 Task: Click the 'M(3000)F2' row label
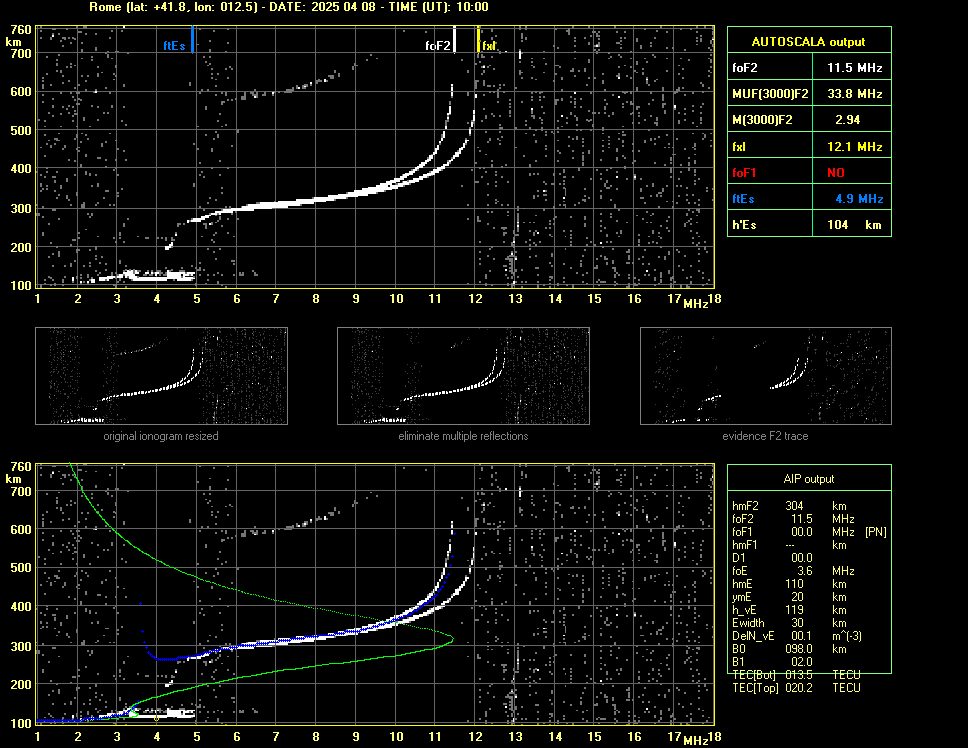point(762,120)
